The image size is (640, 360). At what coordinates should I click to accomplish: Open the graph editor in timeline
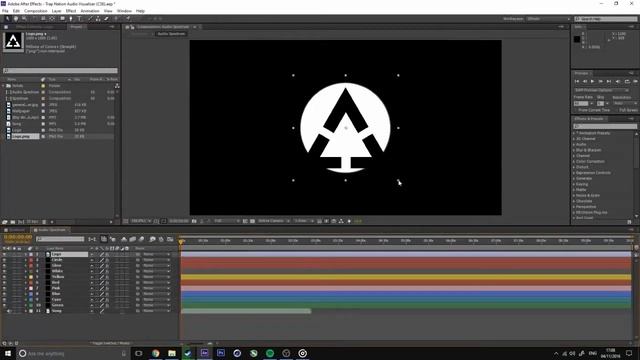point(170,239)
